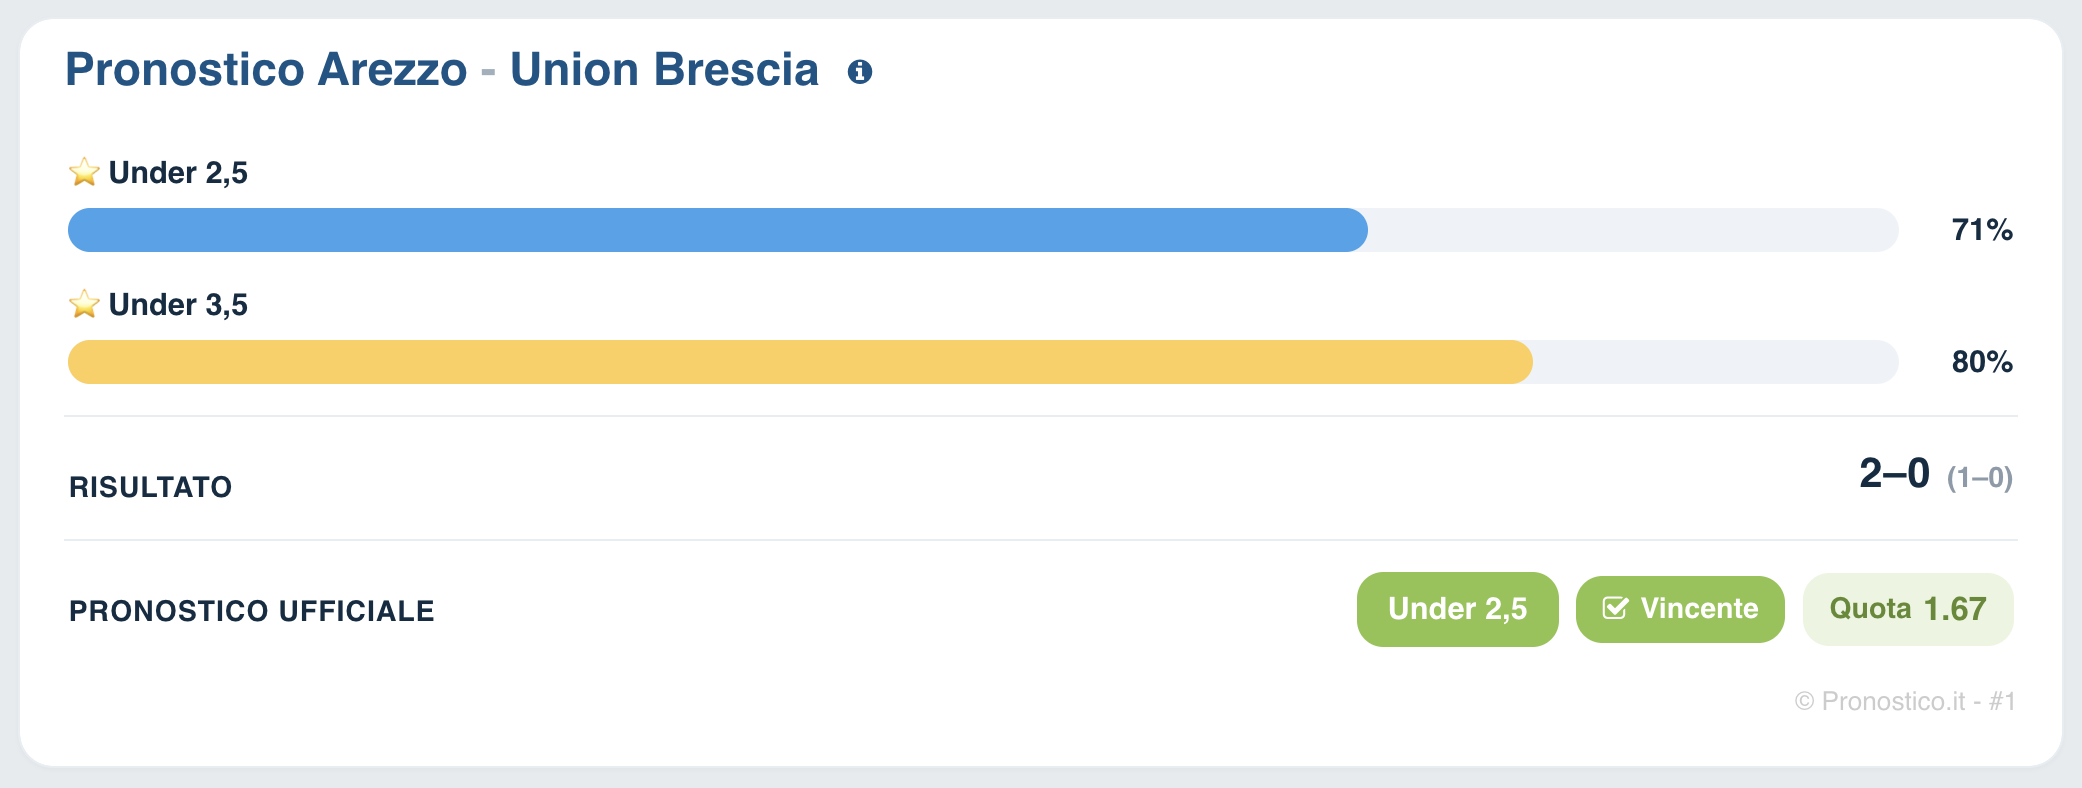The height and width of the screenshot is (788, 2082).
Task: Click the RISULTATO label
Action: [151, 487]
